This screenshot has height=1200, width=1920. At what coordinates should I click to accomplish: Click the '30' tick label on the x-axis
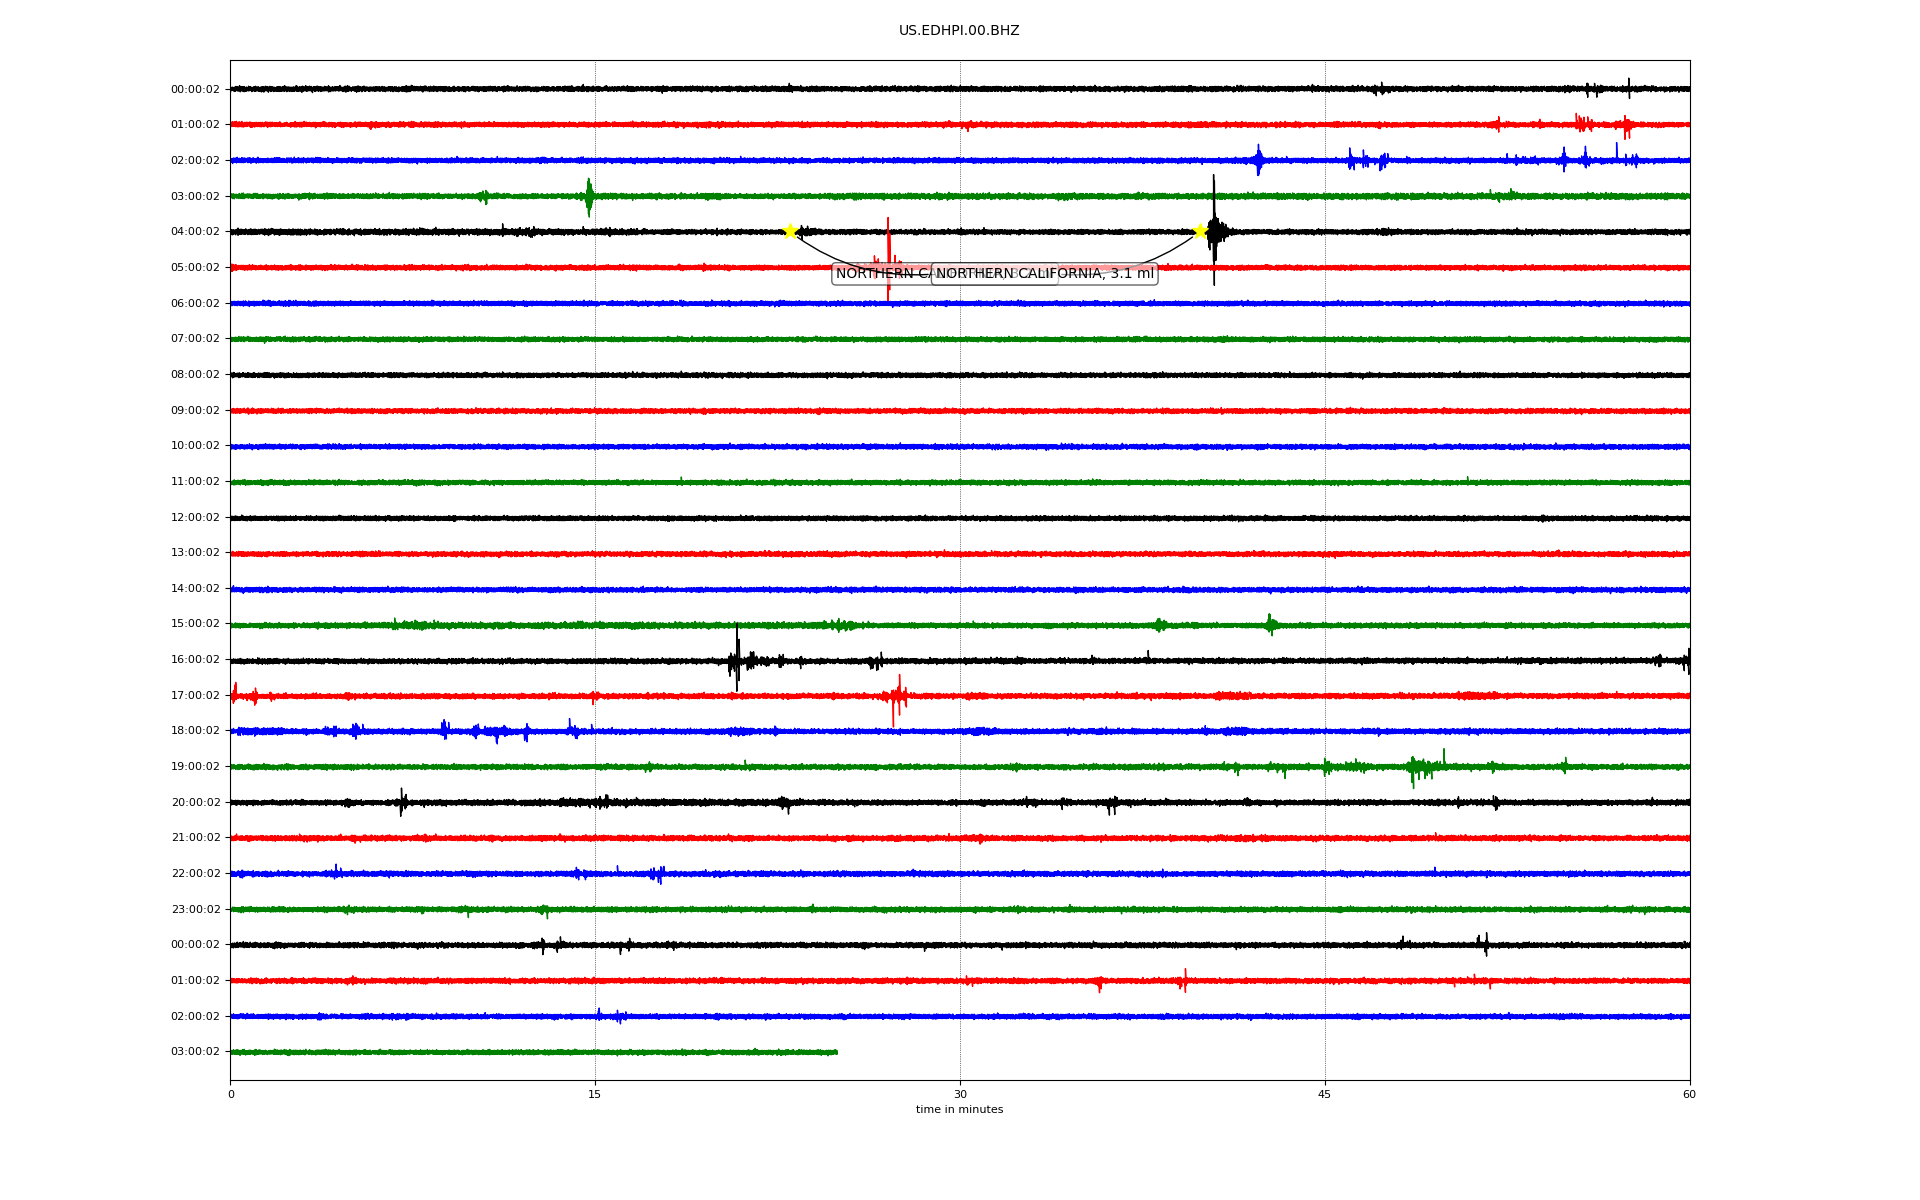point(960,1094)
